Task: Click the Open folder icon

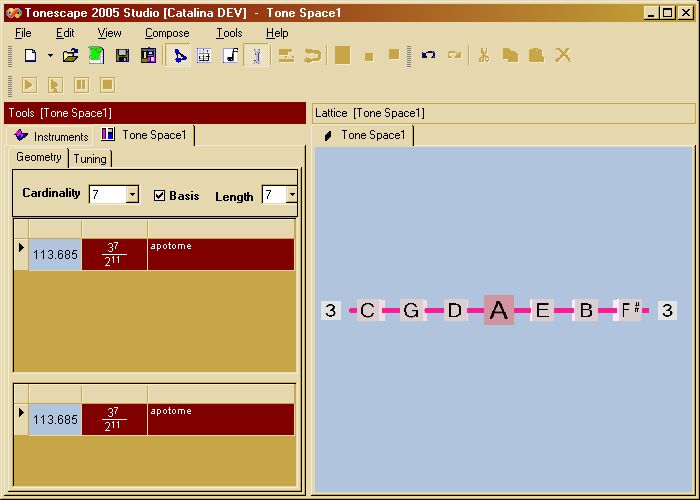Action: click(71, 56)
